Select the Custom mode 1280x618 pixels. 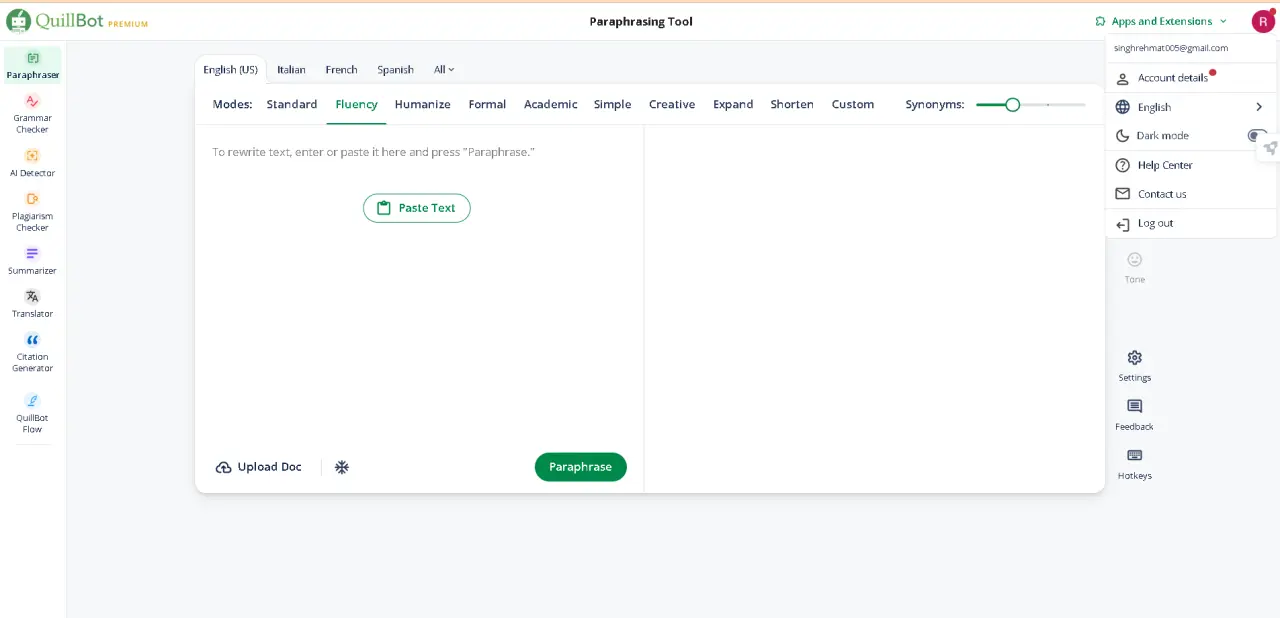click(x=853, y=104)
